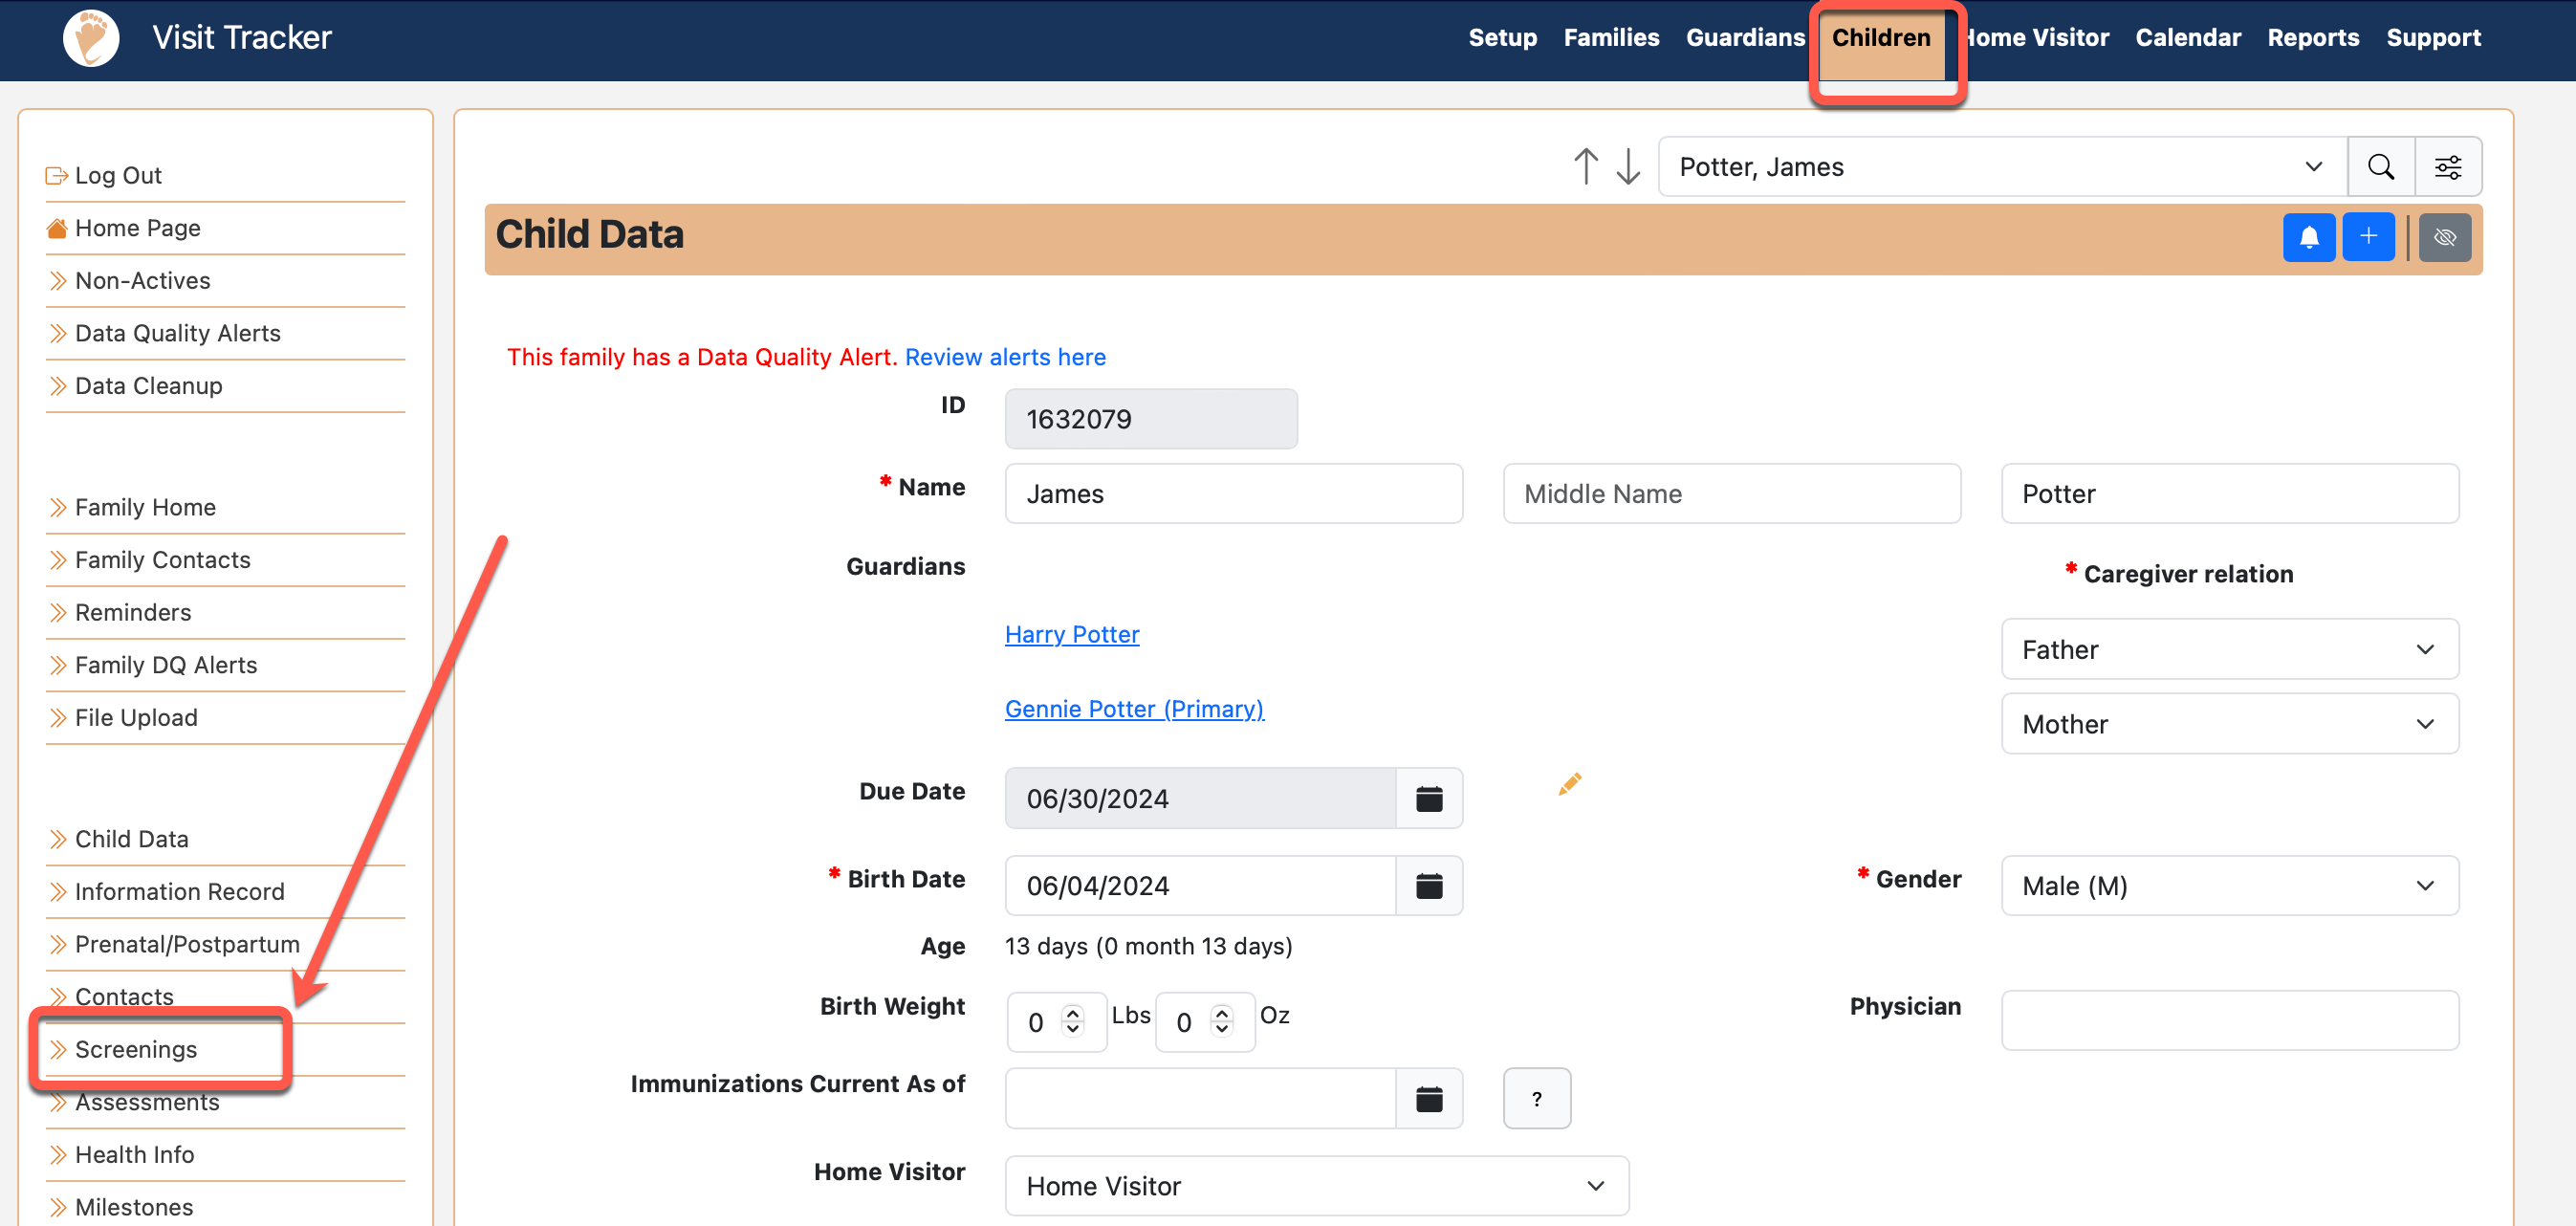Open the Support menu

point(2433,38)
